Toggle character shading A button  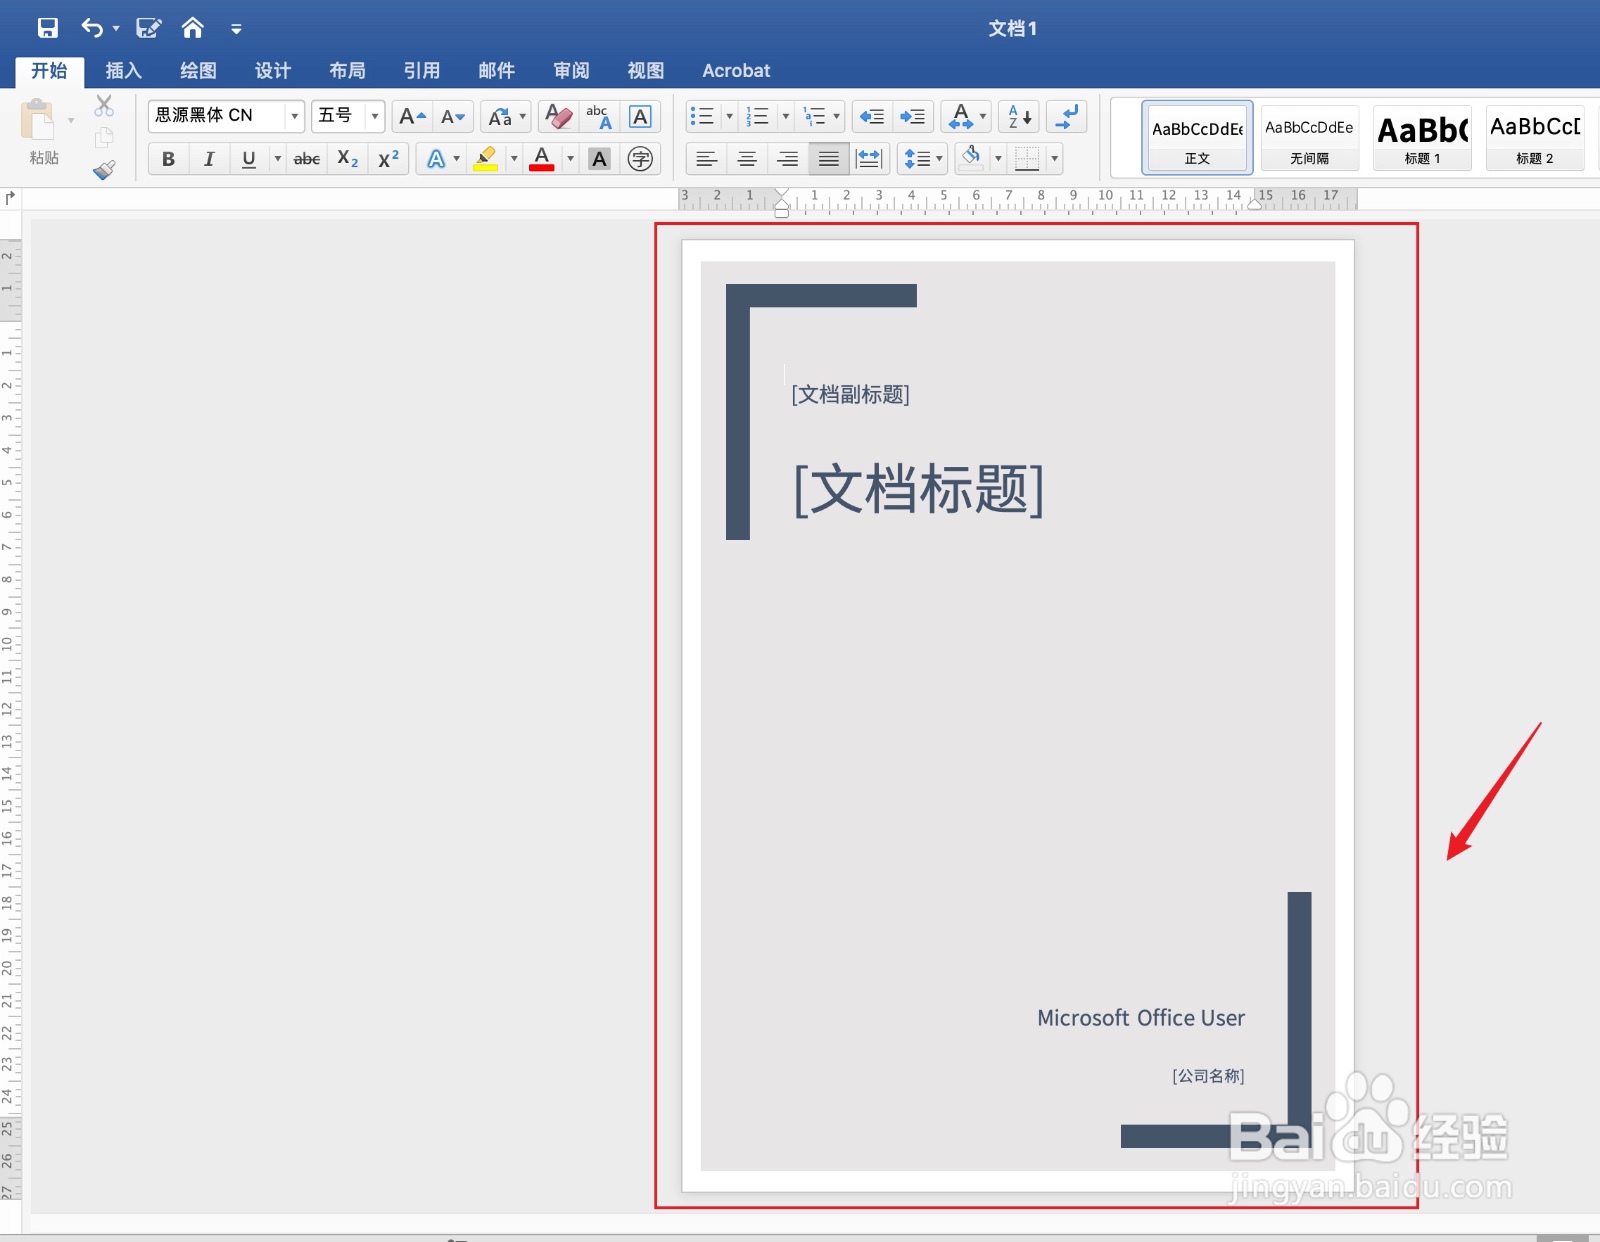pos(599,158)
